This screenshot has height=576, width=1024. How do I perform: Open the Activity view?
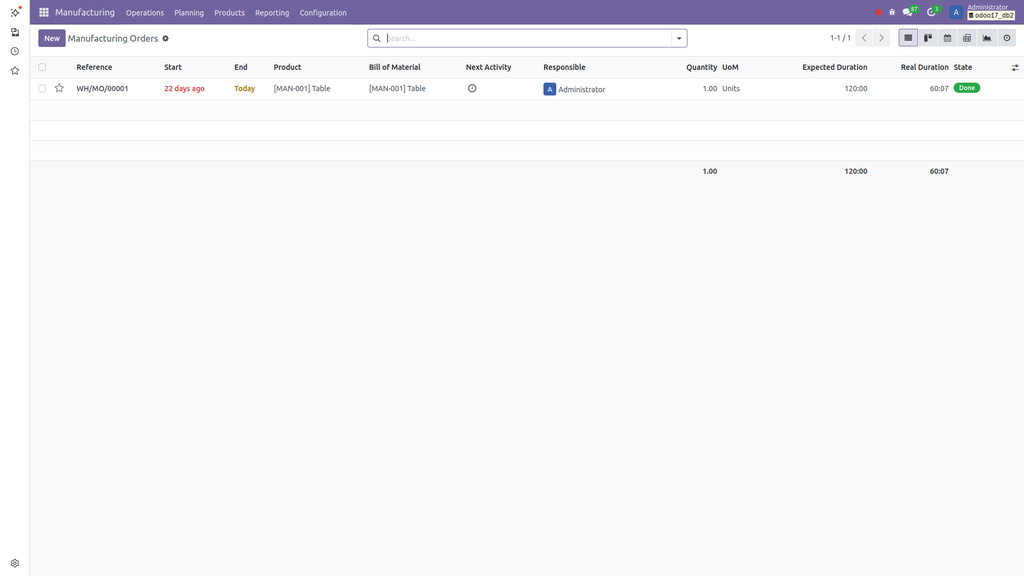pos(1007,38)
